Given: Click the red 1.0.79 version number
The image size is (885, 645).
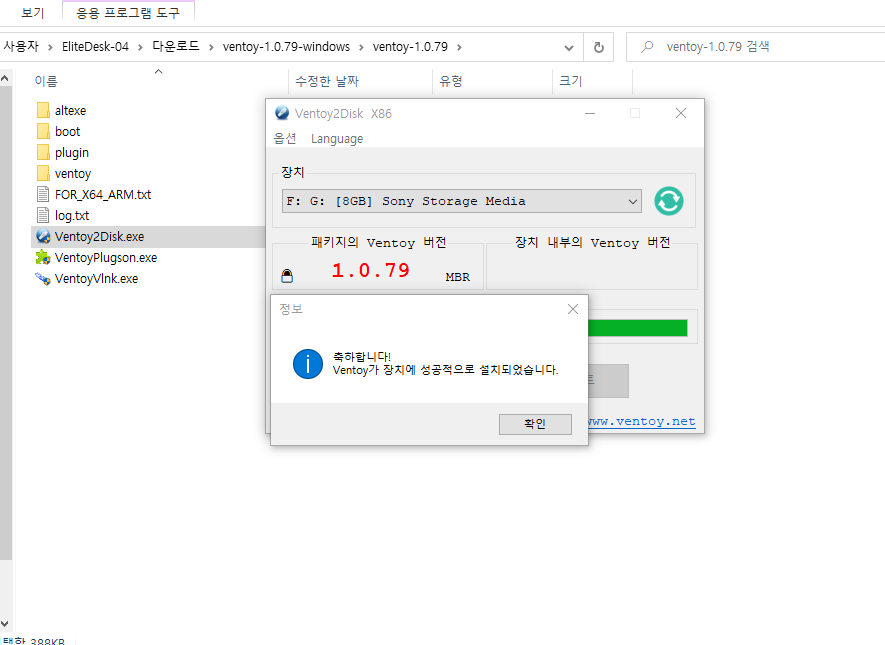Looking at the screenshot, I should click(x=371, y=270).
